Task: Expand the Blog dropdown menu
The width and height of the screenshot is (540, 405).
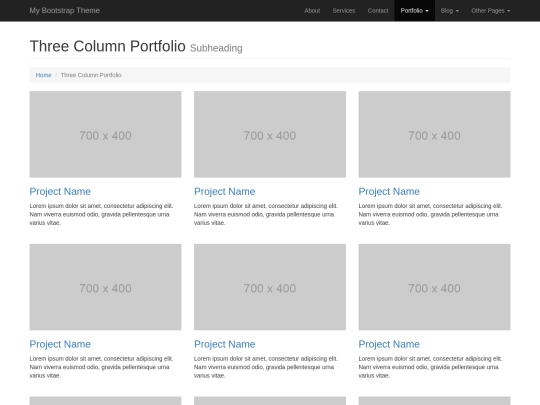Action: [x=449, y=11]
